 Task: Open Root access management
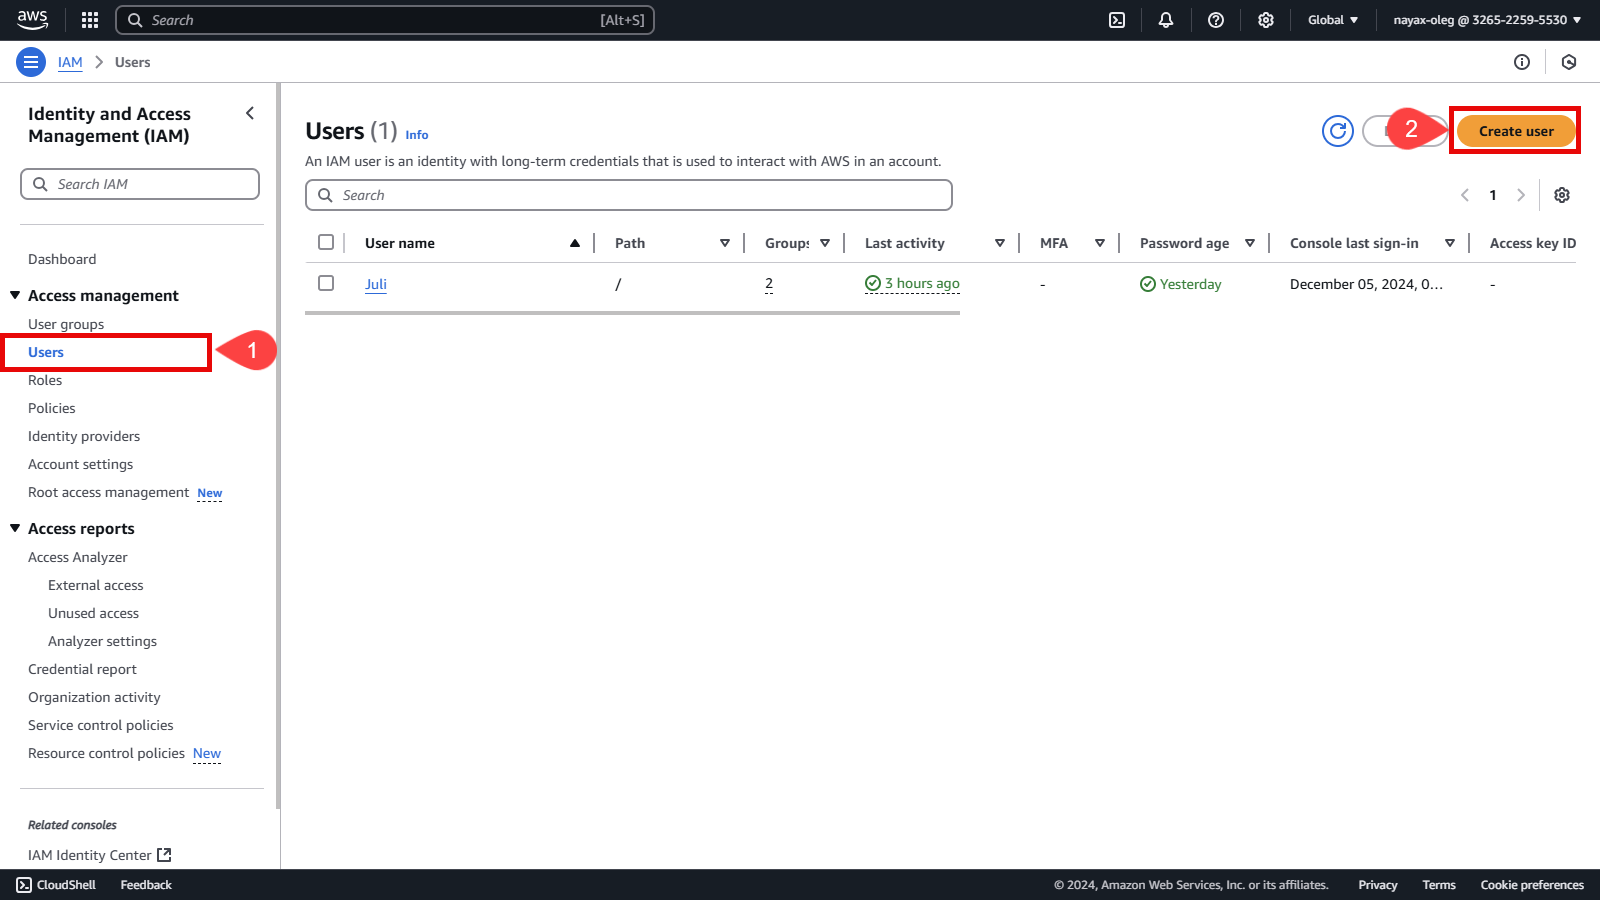[108, 492]
